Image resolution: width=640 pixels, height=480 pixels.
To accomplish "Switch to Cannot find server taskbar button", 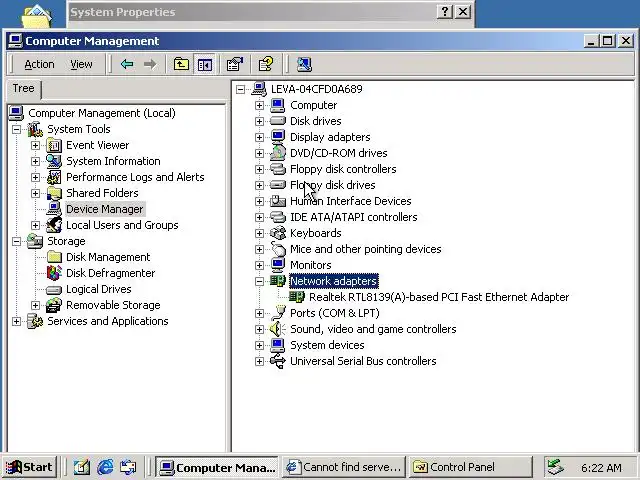I will click(344, 467).
